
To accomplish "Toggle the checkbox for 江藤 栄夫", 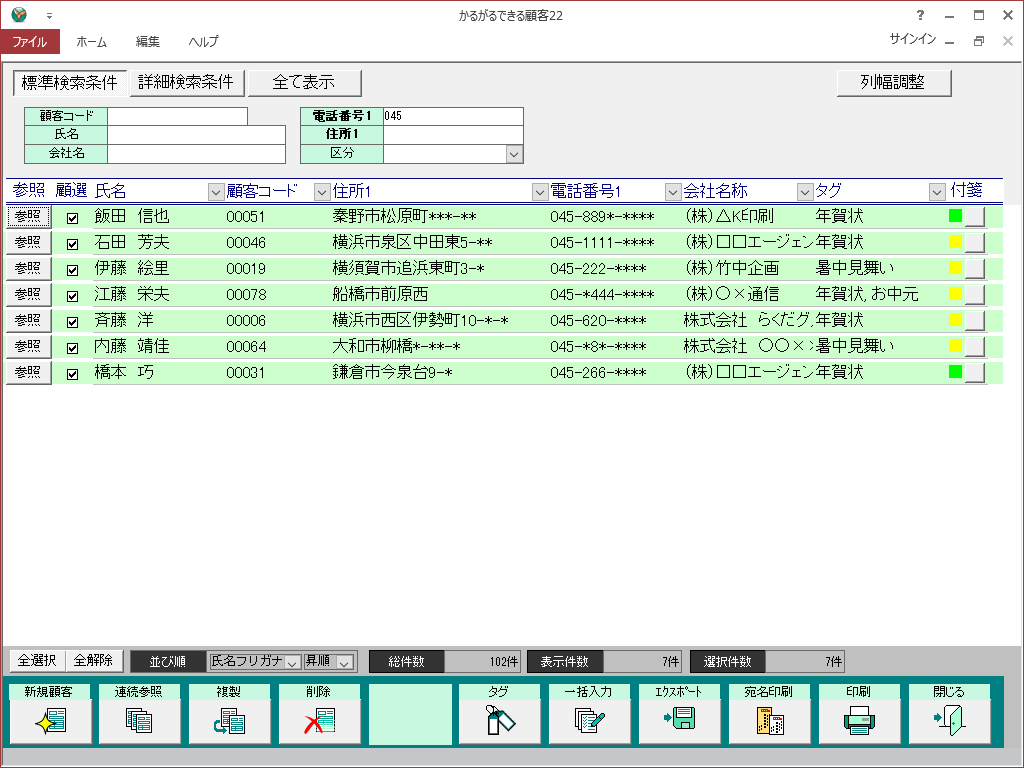I will [x=72, y=296].
